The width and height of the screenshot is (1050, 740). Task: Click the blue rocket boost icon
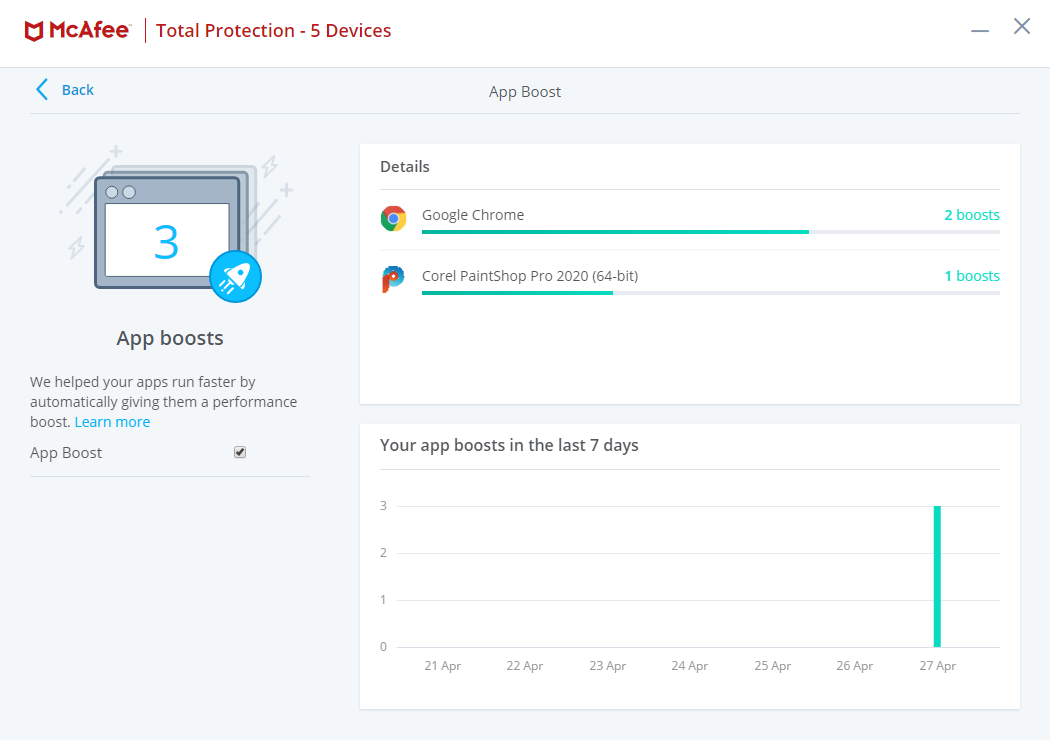(235, 277)
